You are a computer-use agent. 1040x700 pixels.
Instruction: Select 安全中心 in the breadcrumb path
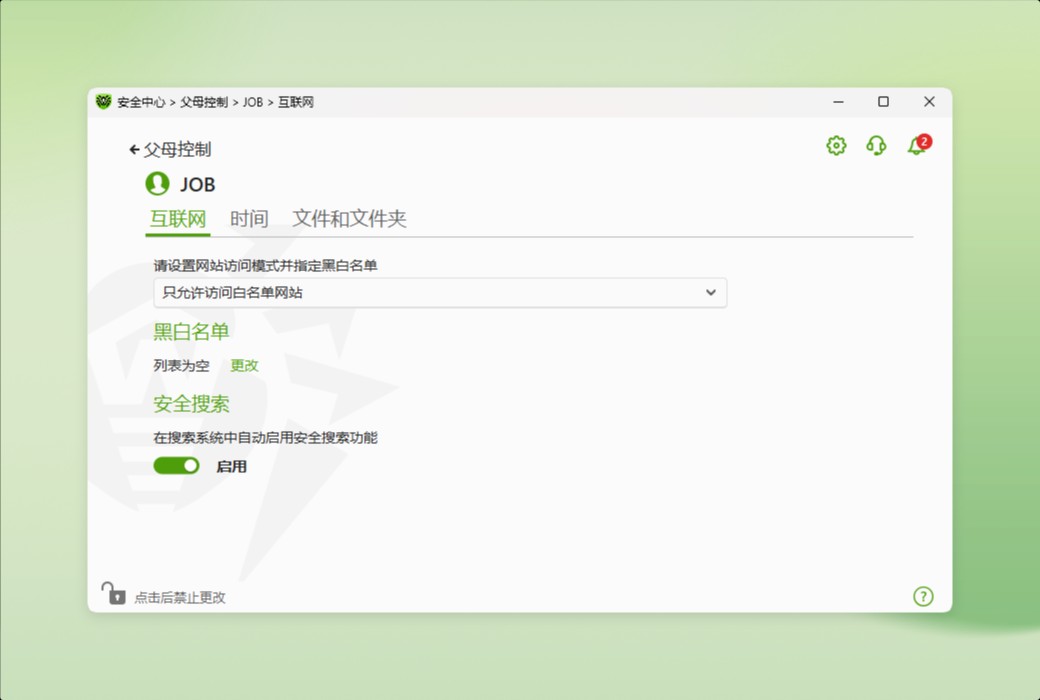point(143,101)
